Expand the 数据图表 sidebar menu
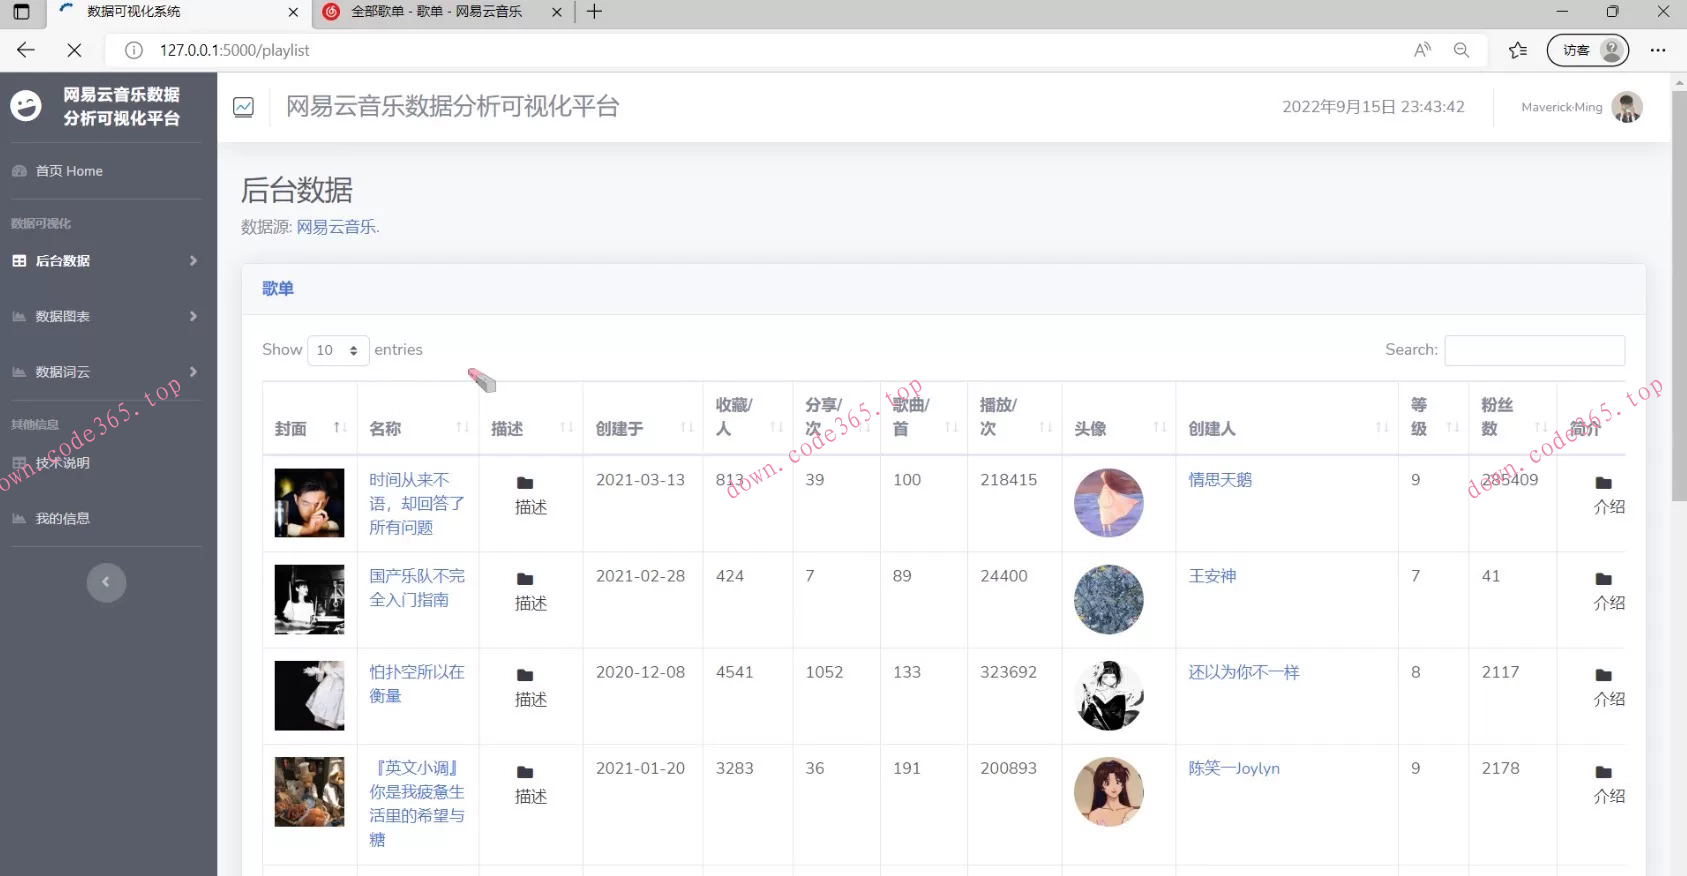Viewport: 1687px width, 876px height. coord(106,316)
